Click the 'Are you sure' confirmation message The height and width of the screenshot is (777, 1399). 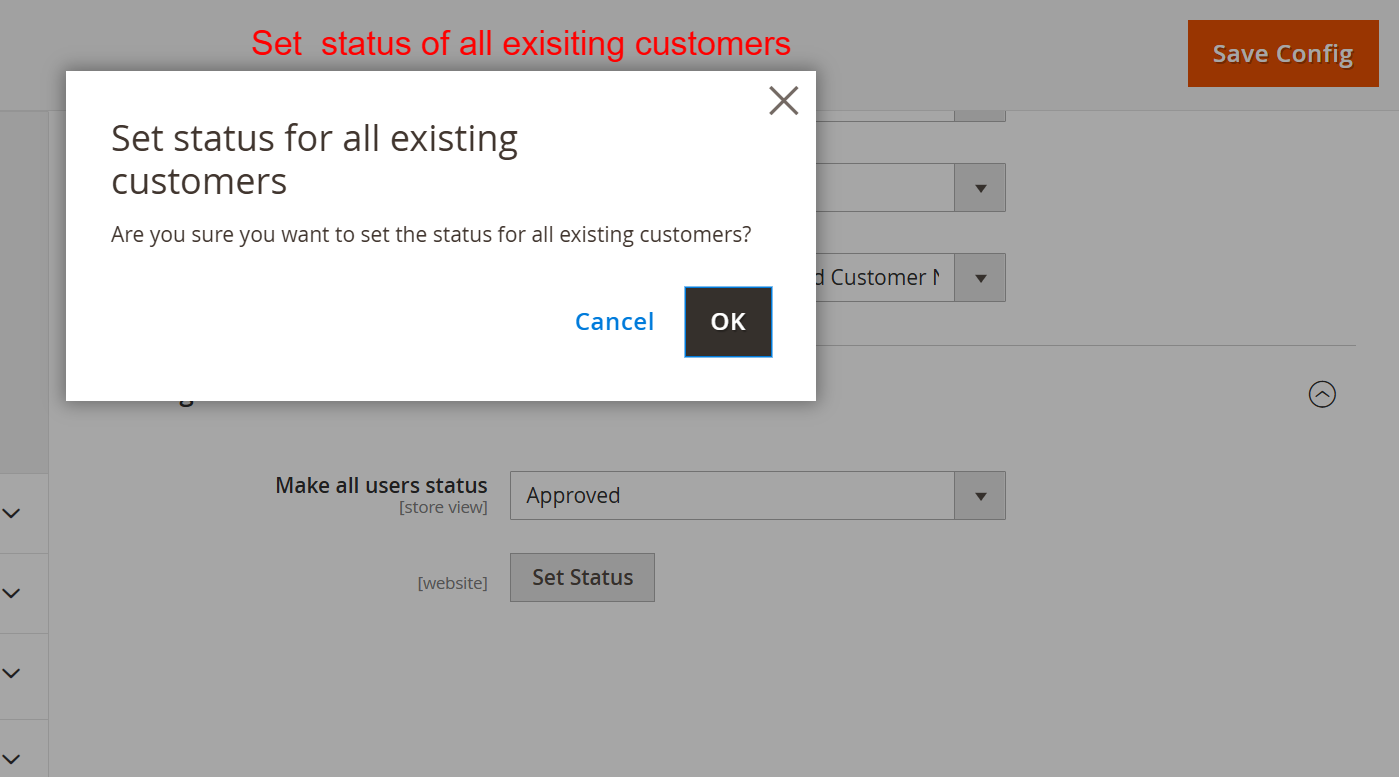click(431, 235)
